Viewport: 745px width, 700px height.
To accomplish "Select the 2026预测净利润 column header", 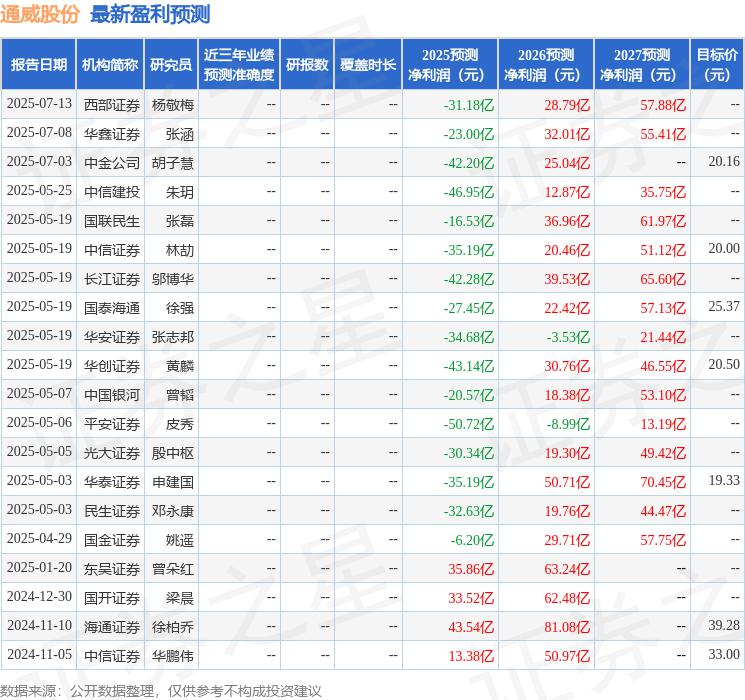I will [x=546, y=64].
